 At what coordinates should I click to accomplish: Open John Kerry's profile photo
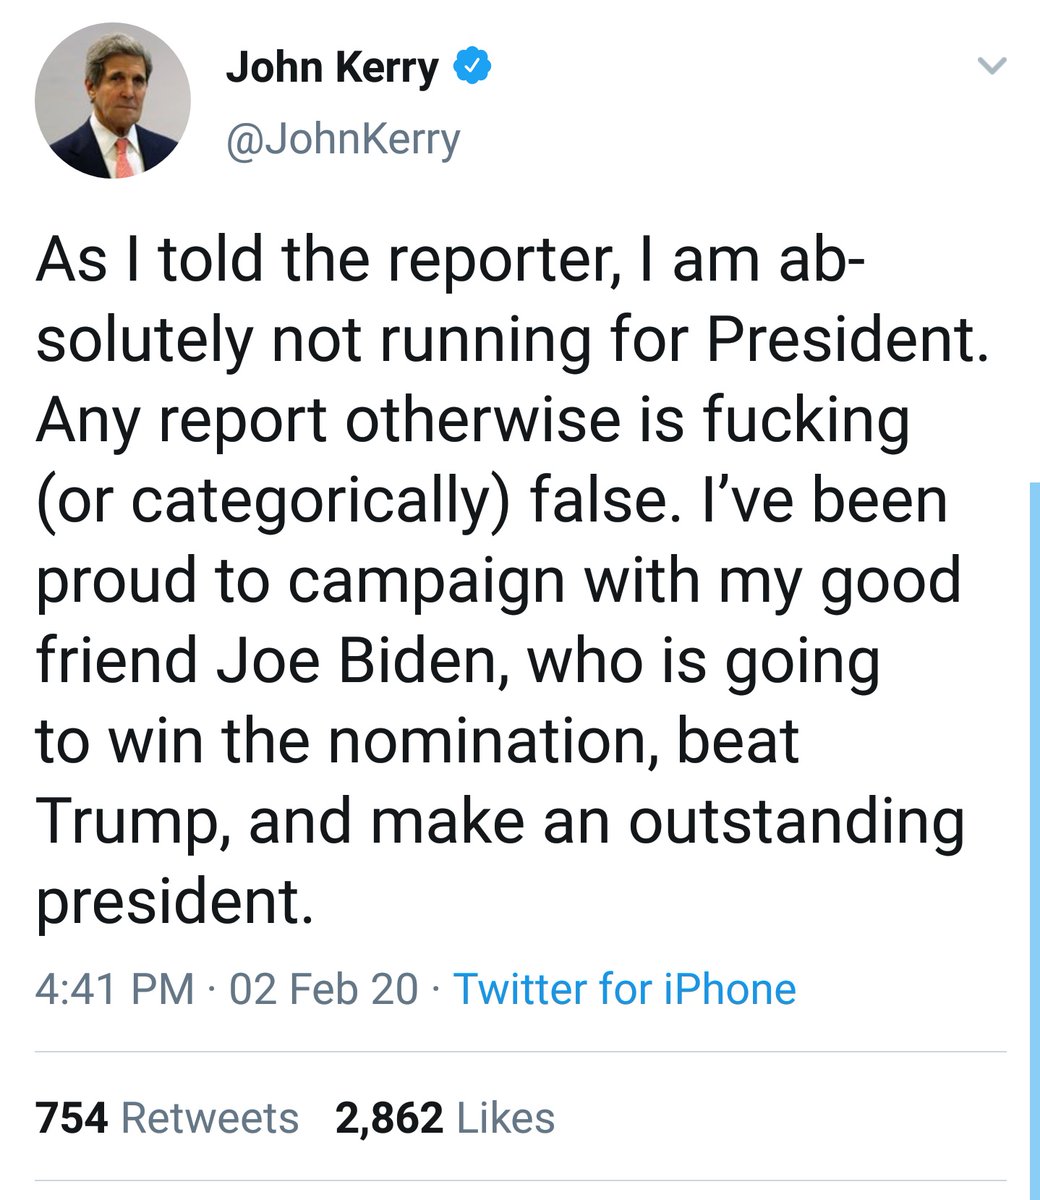(113, 101)
